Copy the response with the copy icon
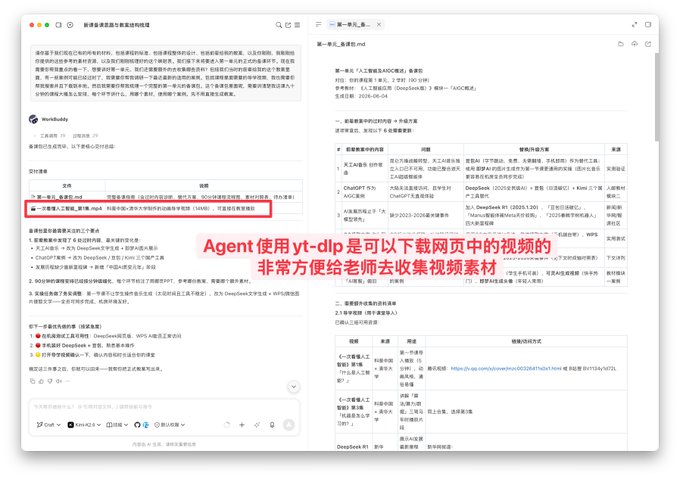The height and width of the screenshot is (479, 680). coord(33,381)
